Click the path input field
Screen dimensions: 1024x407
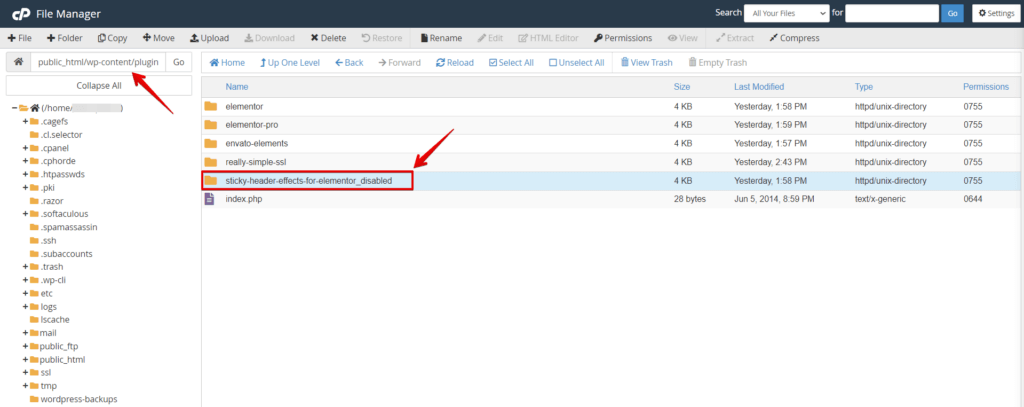(98, 62)
